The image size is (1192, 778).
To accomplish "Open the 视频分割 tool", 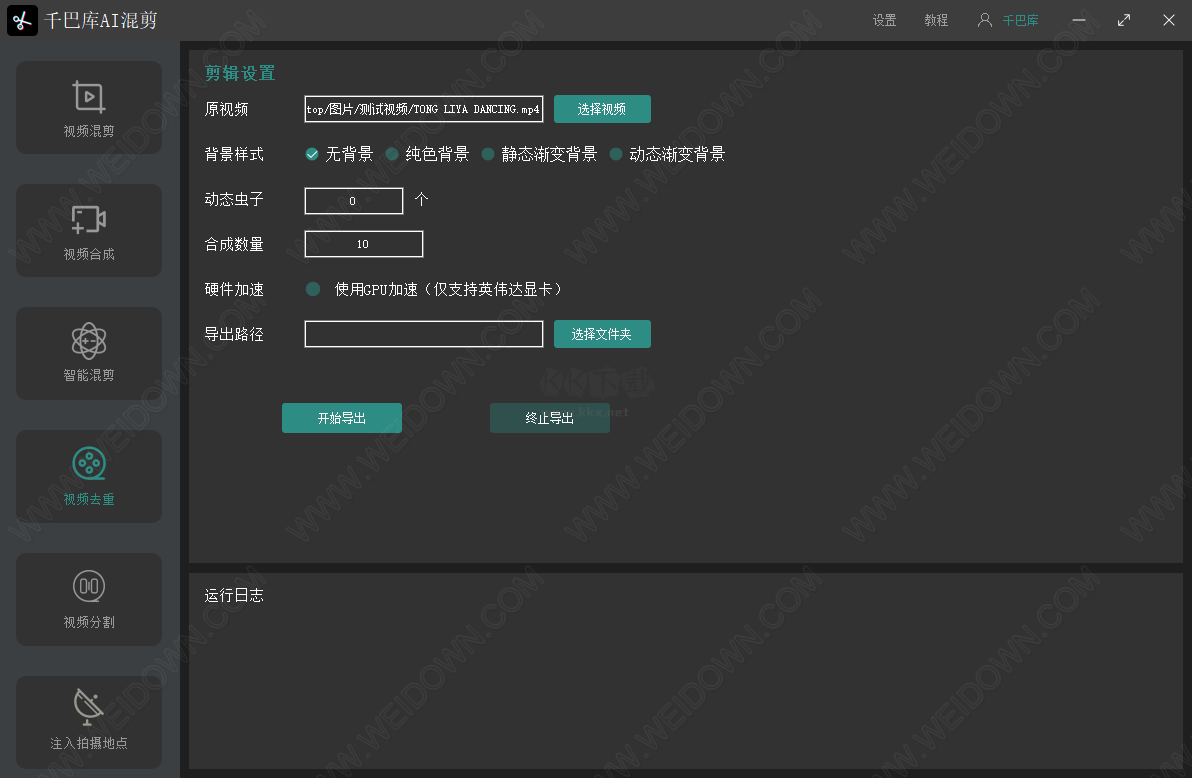I will [x=88, y=599].
